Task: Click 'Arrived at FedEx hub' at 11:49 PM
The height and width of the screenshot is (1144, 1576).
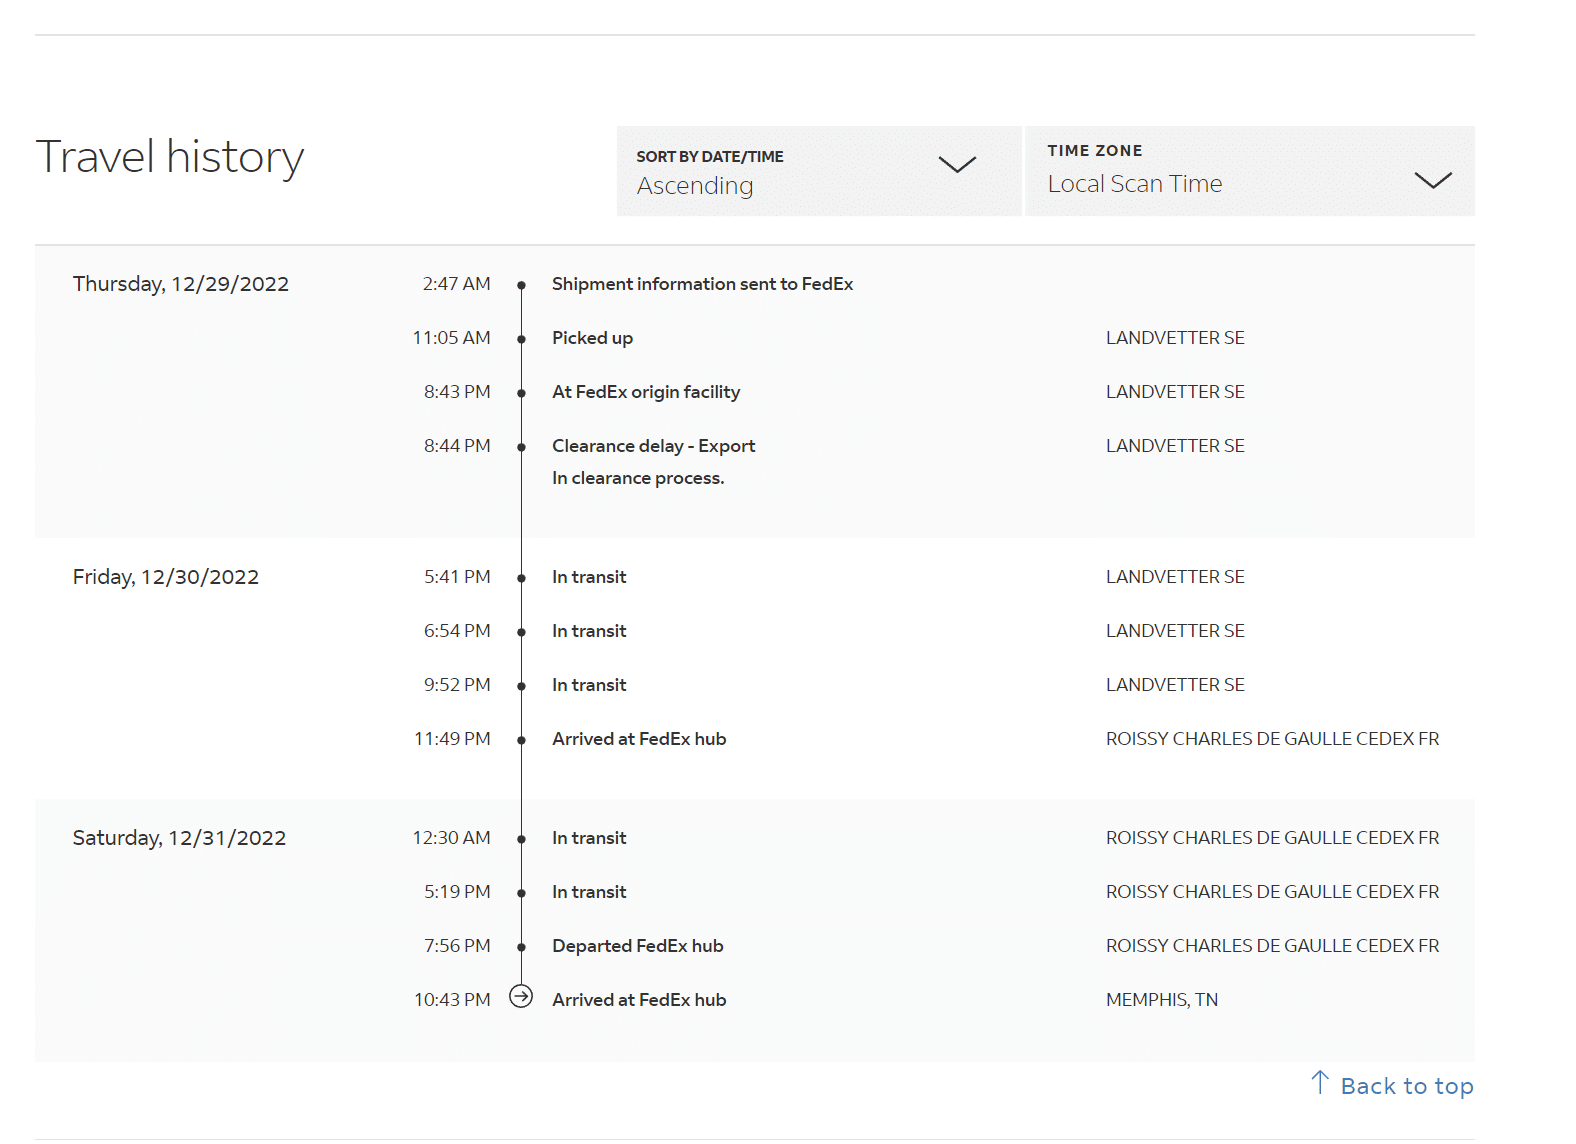Action: click(639, 739)
